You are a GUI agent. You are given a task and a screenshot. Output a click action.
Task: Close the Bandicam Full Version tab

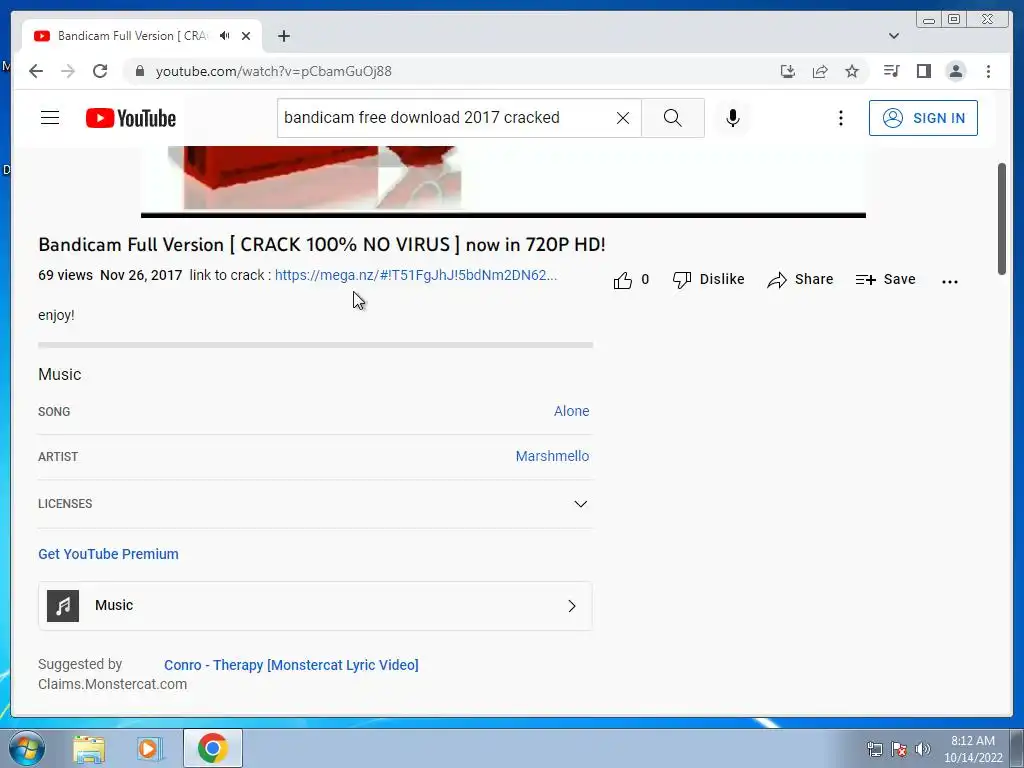(246, 36)
